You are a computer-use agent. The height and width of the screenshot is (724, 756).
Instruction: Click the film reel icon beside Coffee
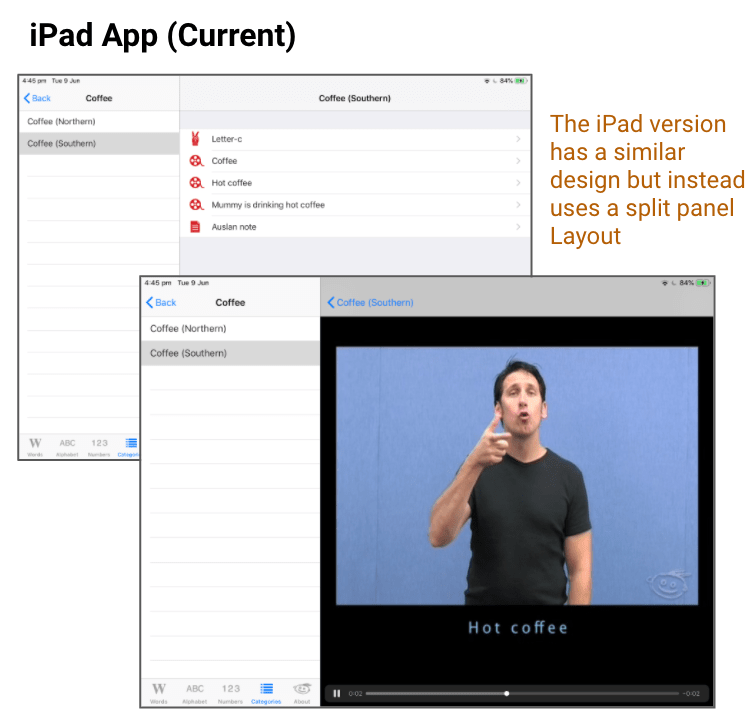pyautogui.click(x=196, y=161)
